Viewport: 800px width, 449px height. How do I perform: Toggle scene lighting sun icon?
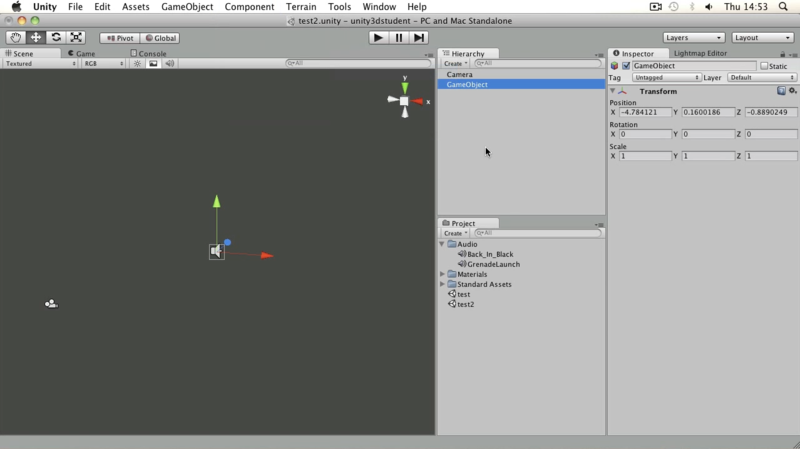[x=137, y=63]
